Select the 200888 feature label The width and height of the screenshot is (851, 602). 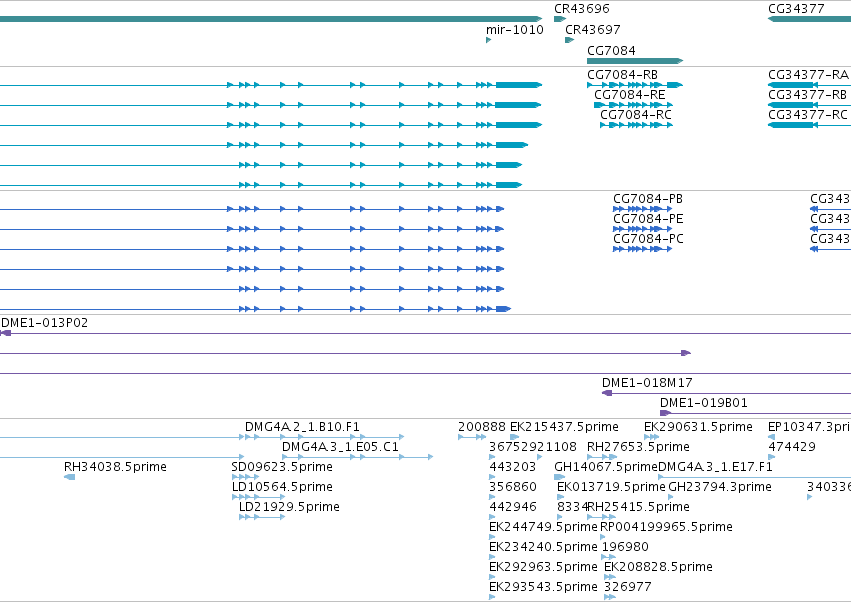click(x=481, y=427)
